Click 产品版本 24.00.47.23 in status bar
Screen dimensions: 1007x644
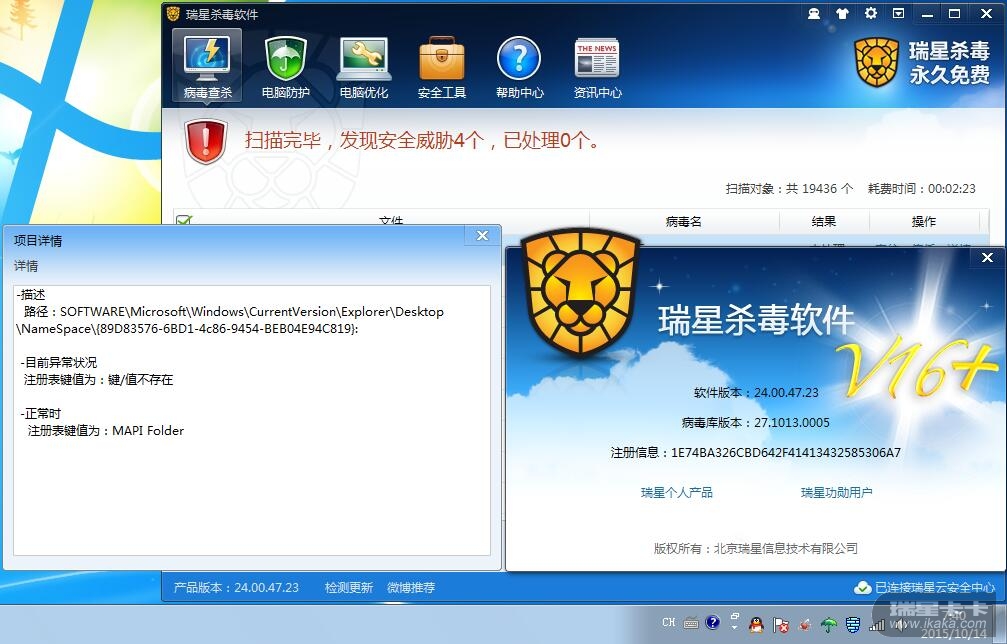click(236, 587)
